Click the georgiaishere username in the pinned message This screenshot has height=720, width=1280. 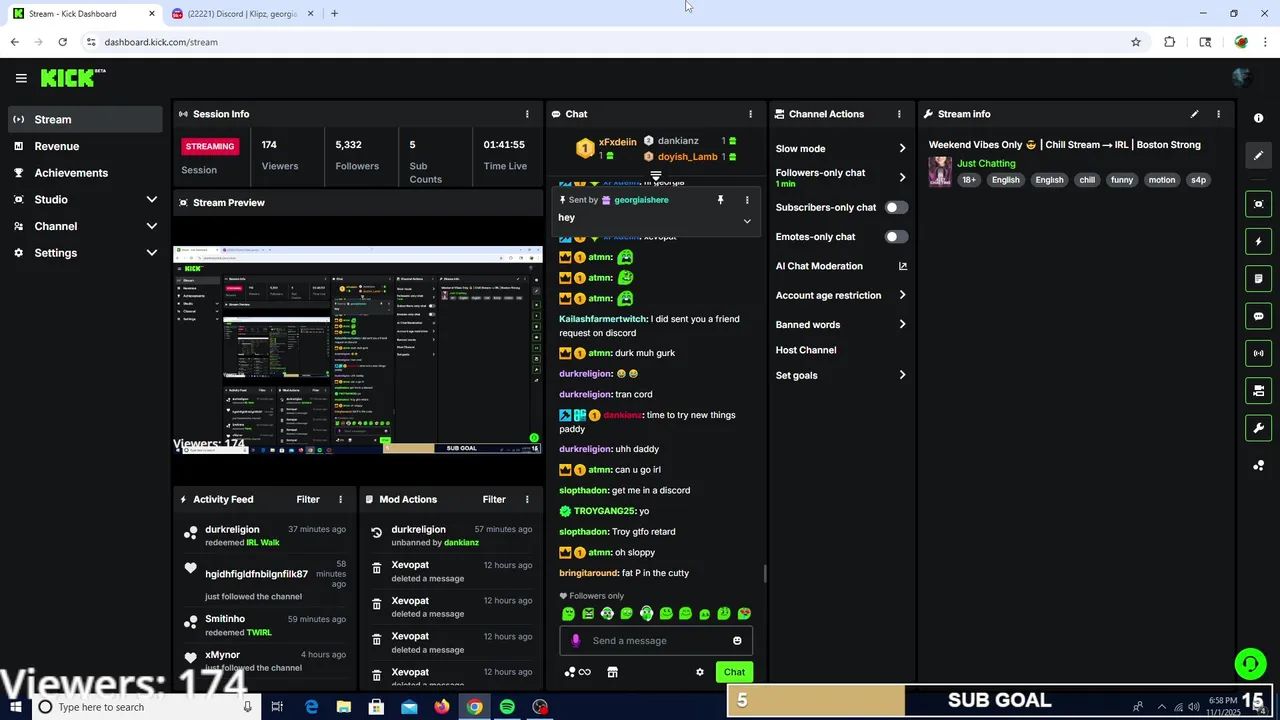click(x=641, y=200)
